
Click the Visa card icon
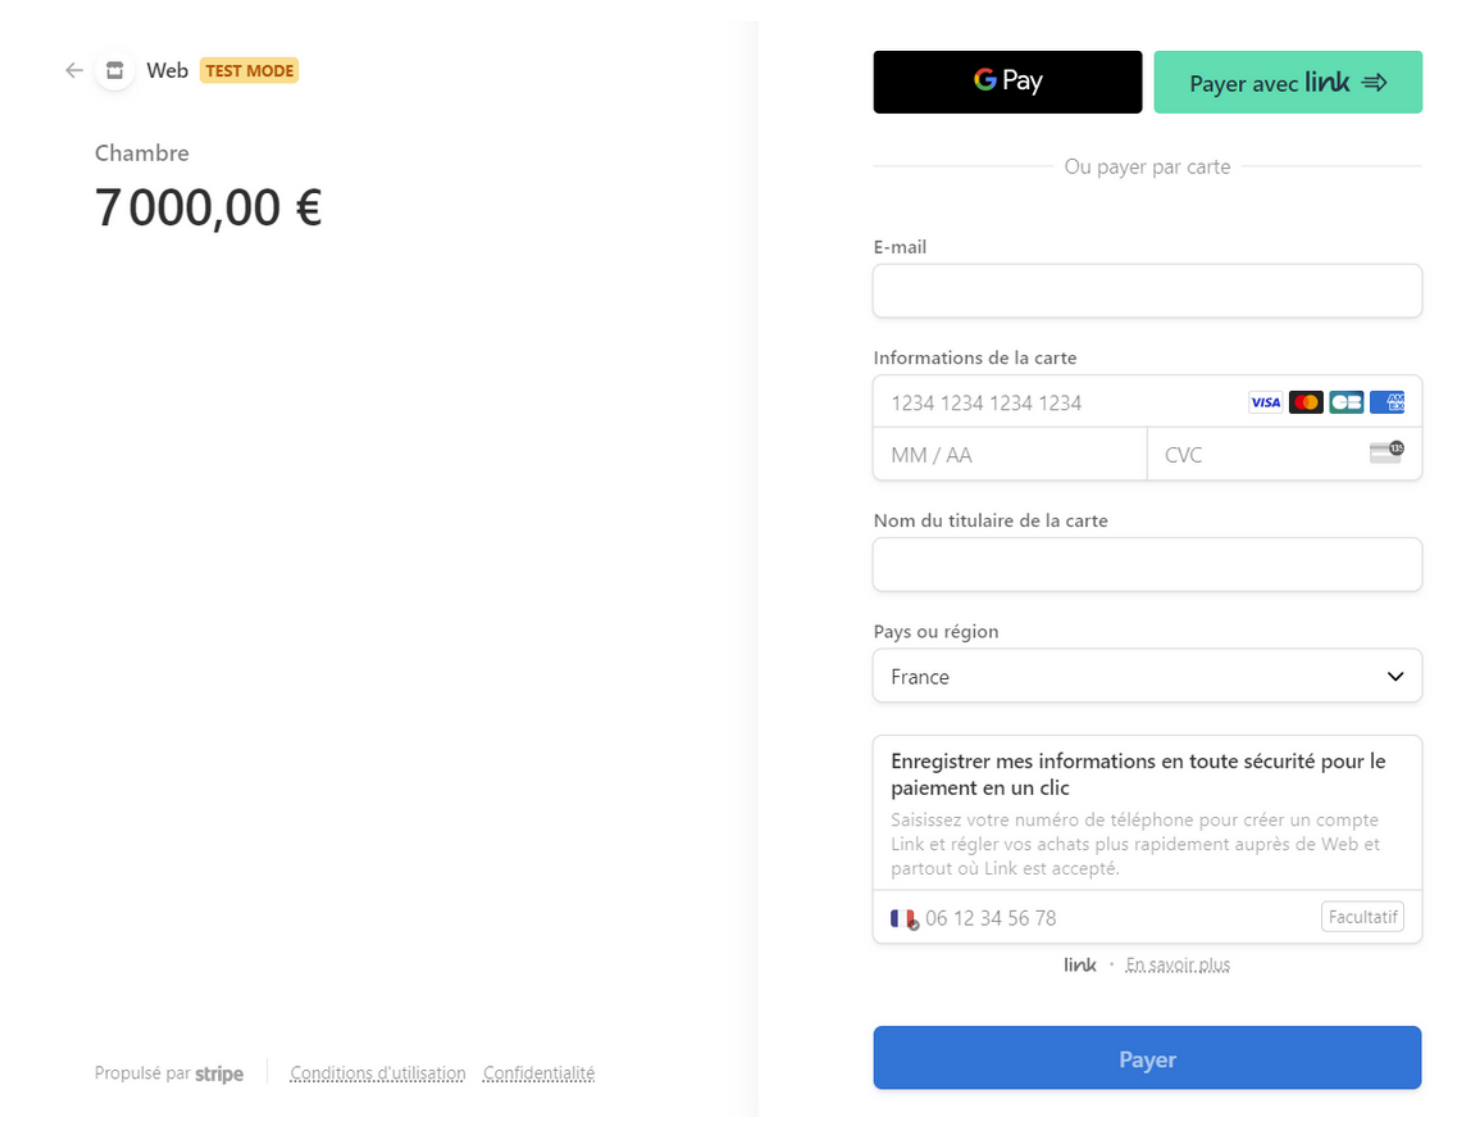[x=1265, y=402]
